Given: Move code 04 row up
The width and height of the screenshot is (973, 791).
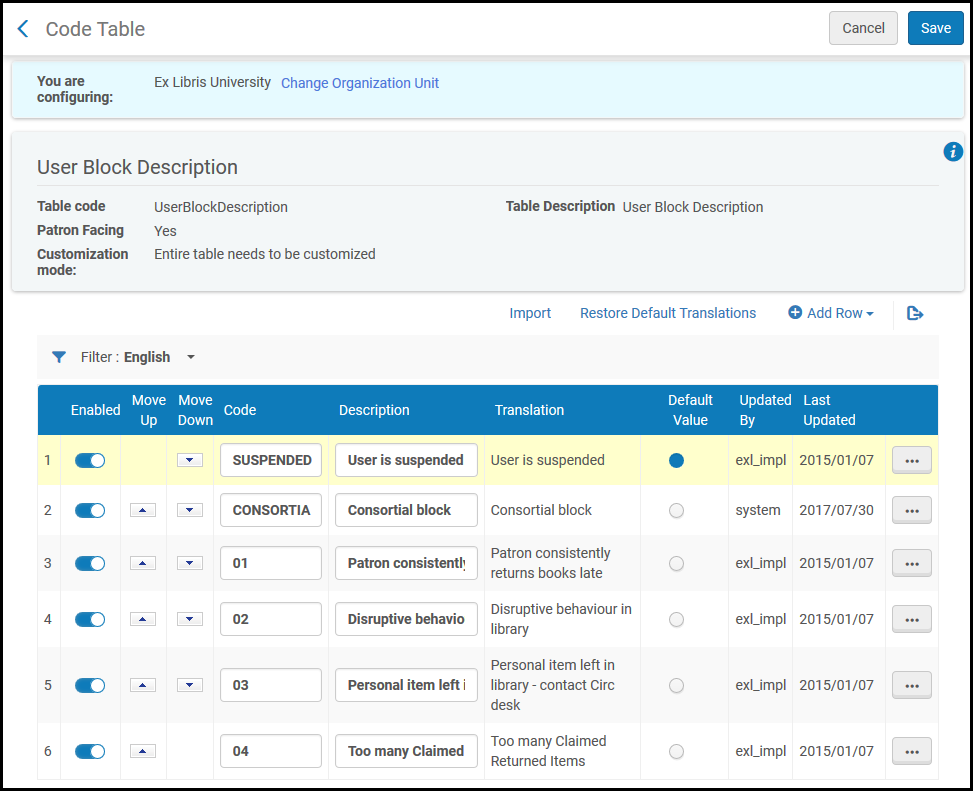Looking at the screenshot, I should click(x=143, y=751).
